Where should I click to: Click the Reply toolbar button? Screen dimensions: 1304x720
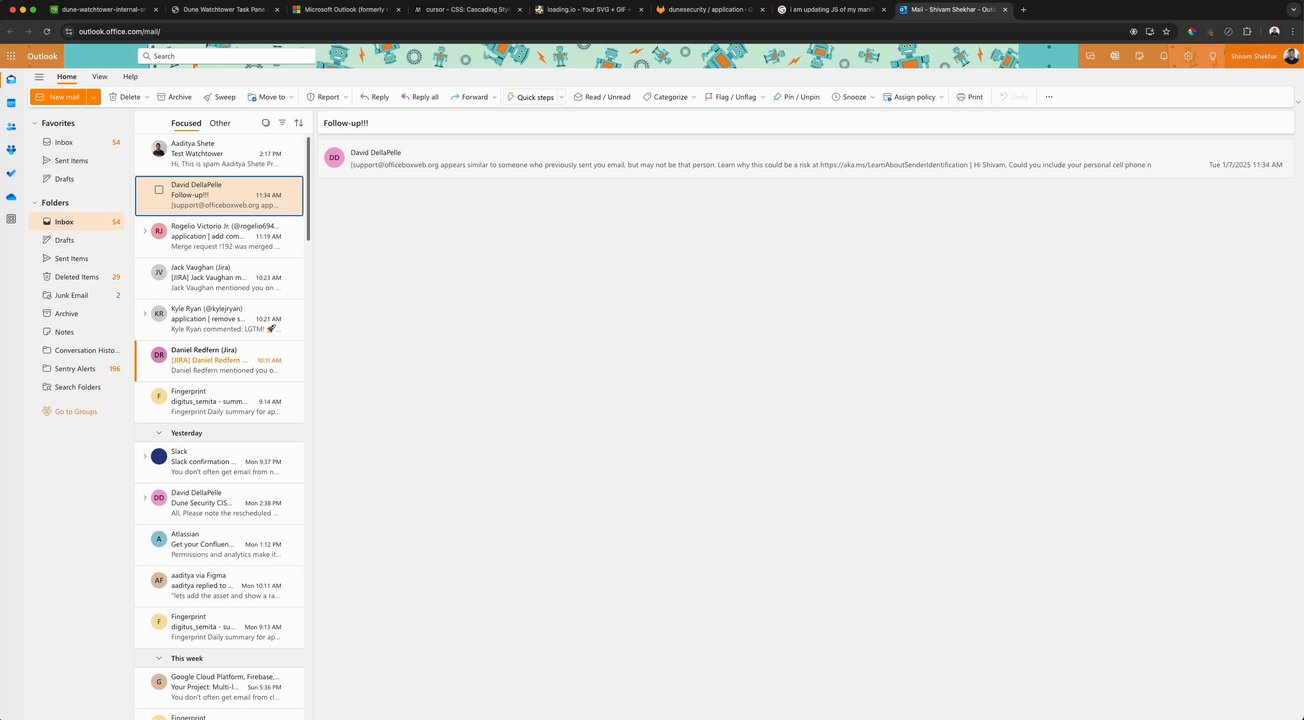[x=375, y=97]
